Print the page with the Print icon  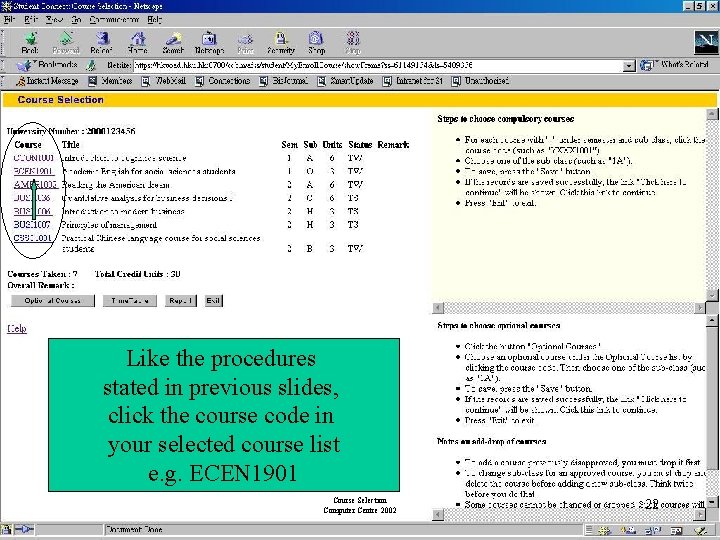coord(245,43)
